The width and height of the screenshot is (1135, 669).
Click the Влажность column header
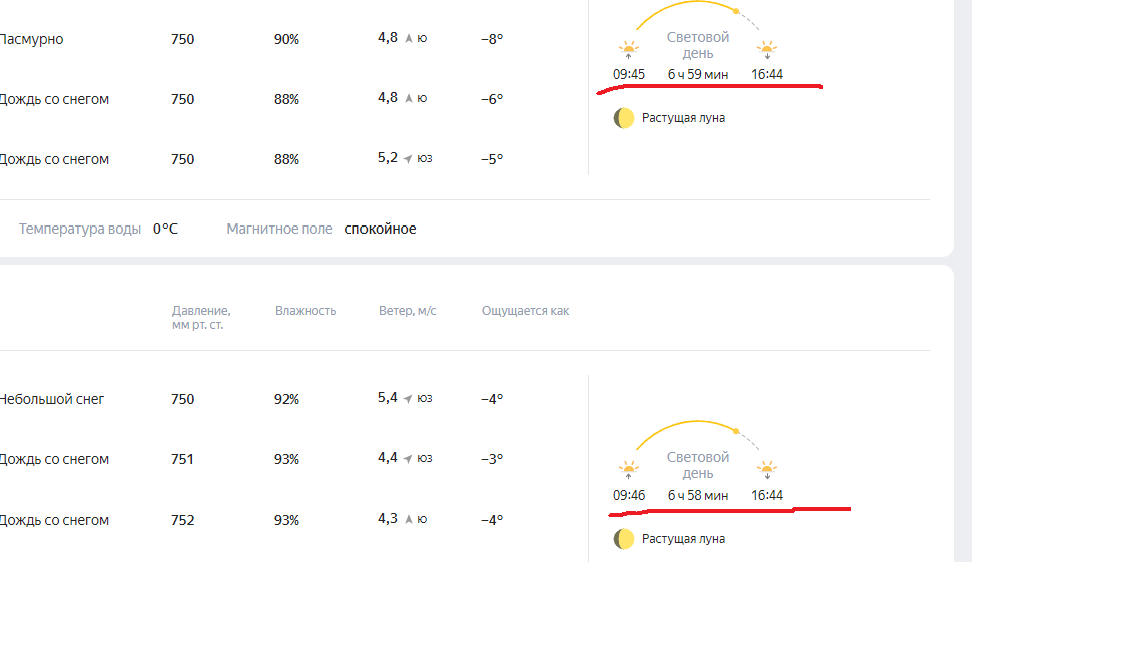(305, 311)
